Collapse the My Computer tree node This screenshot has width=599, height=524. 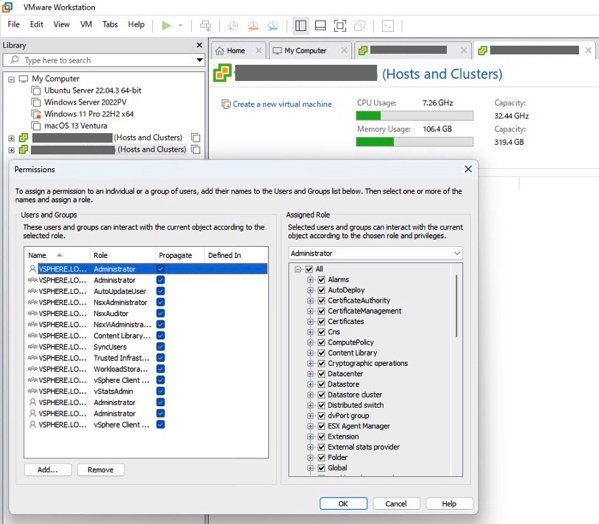click(11, 79)
